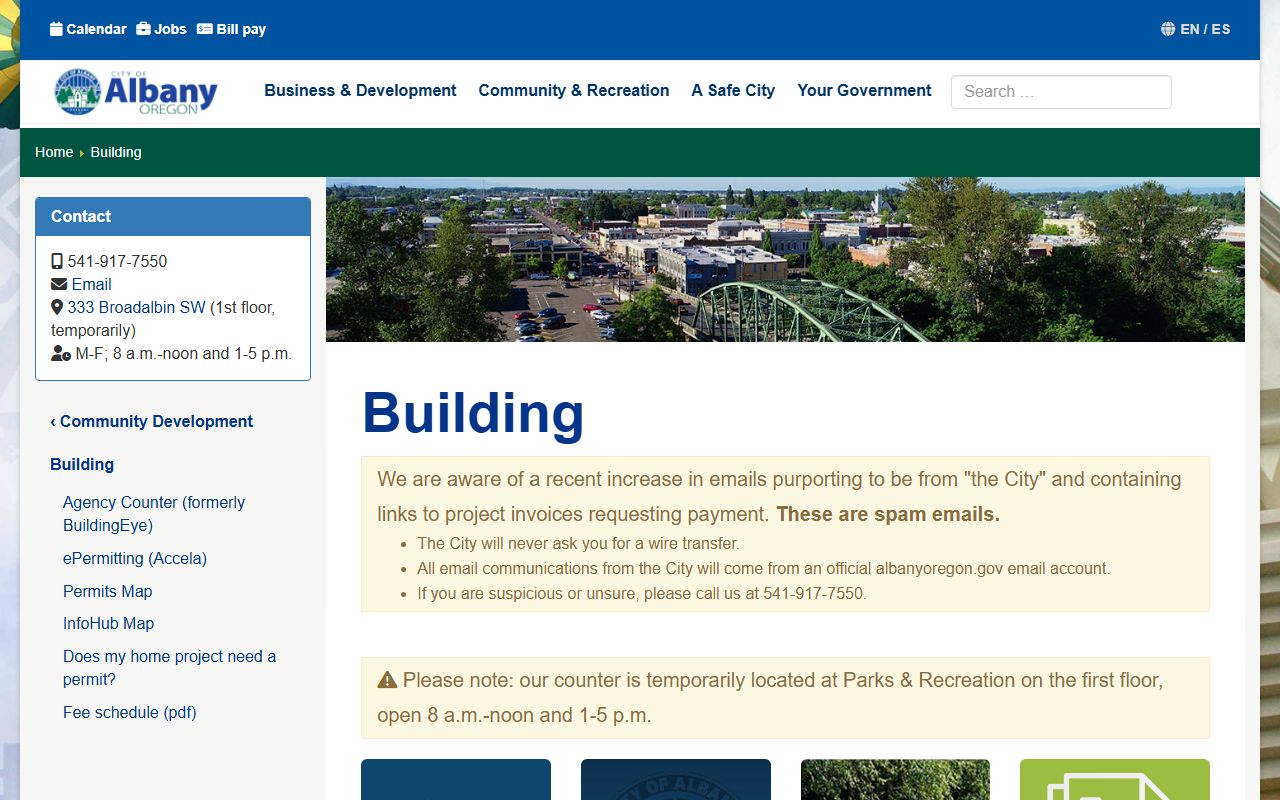Image resolution: width=1280 pixels, height=800 pixels.
Task: Click the Contact panel header
Action: tap(173, 216)
